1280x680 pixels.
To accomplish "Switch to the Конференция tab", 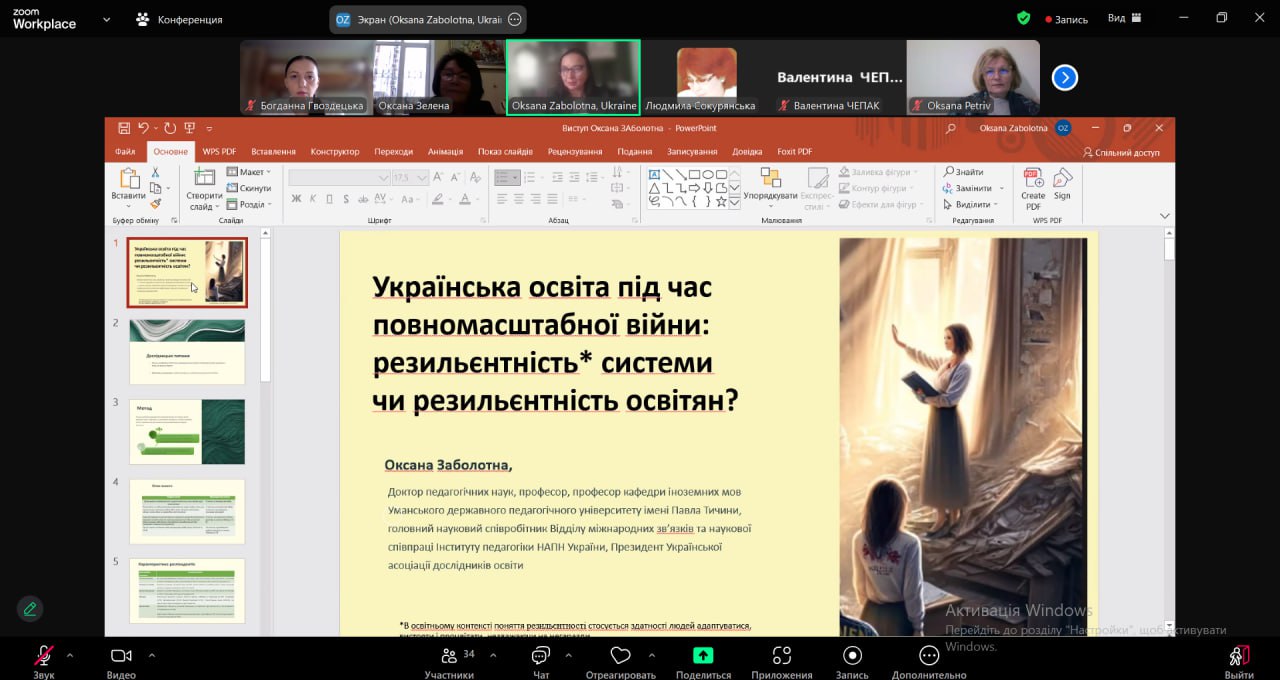I will click(x=180, y=19).
